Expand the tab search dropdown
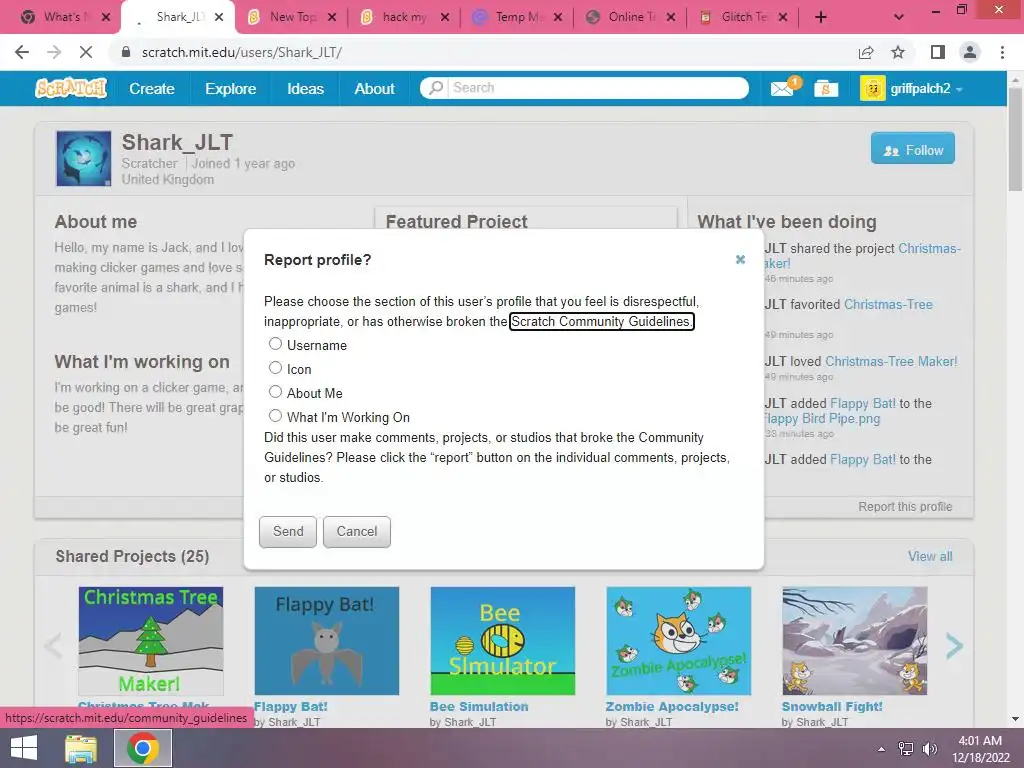This screenshot has height=768, width=1024. pyautogui.click(x=899, y=17)
